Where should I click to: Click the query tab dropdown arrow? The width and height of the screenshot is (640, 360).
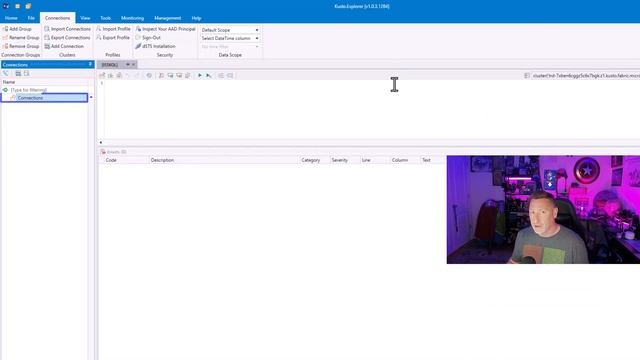(128, 64)
